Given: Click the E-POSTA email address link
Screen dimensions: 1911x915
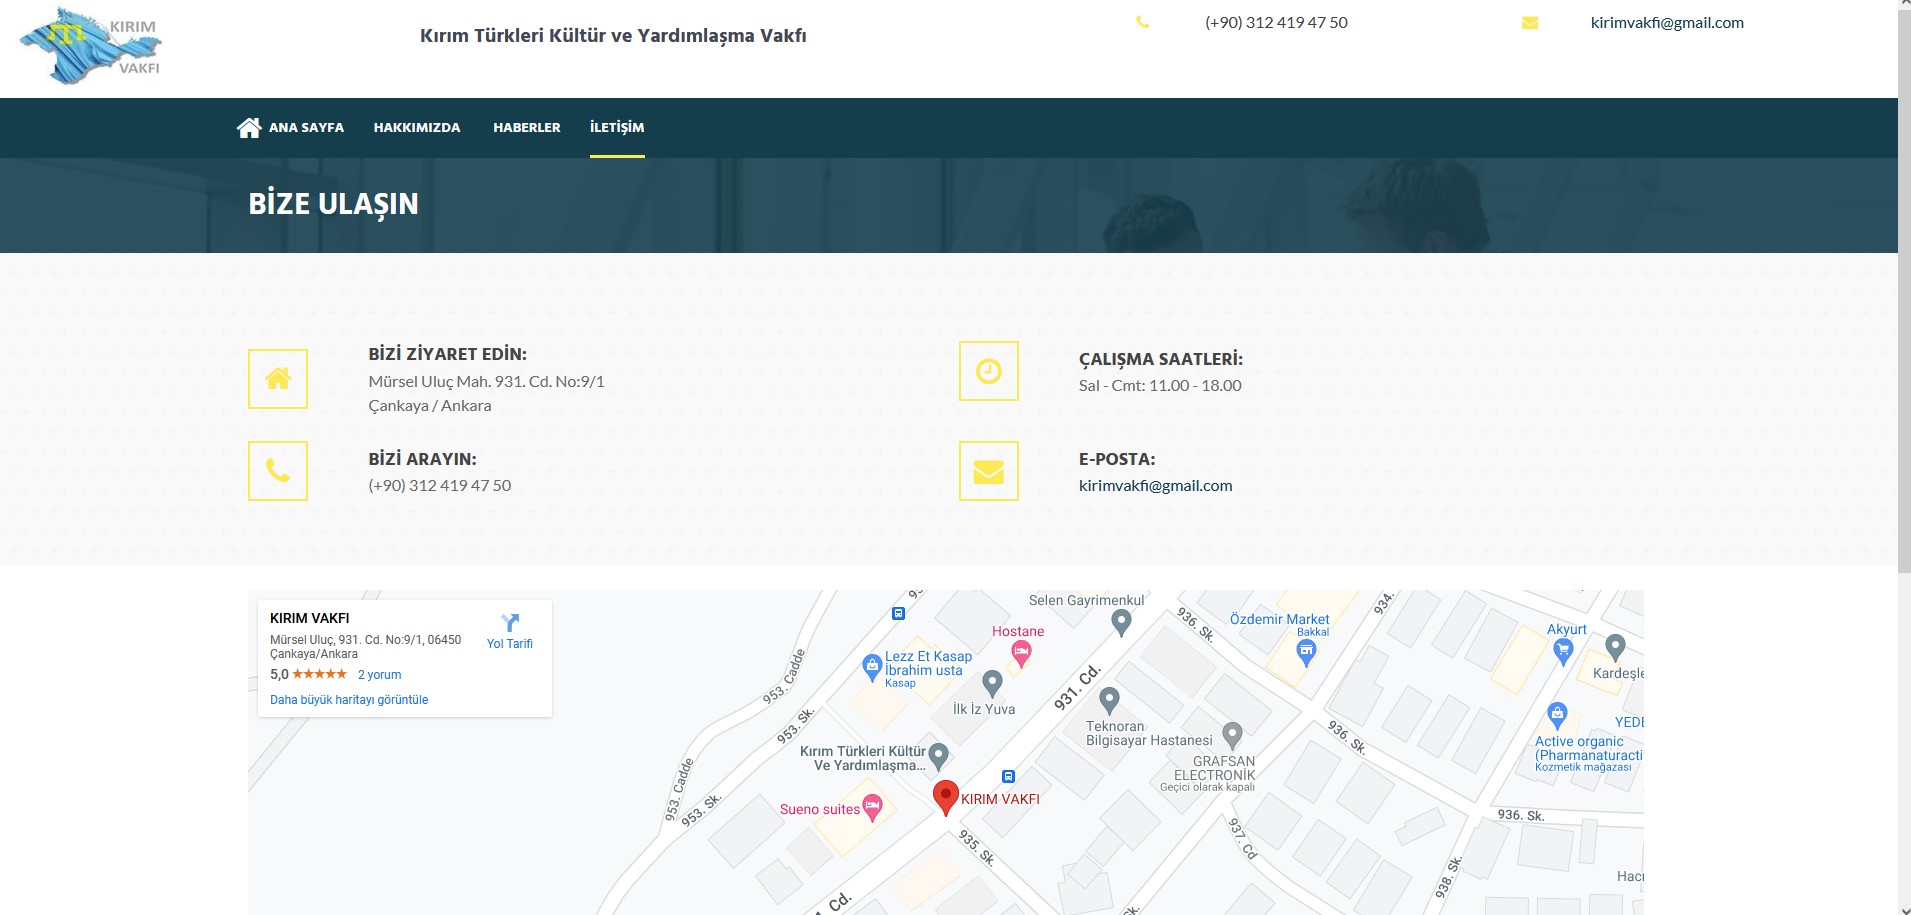Looking at the screenshot, I should (x=1155, y=485).
